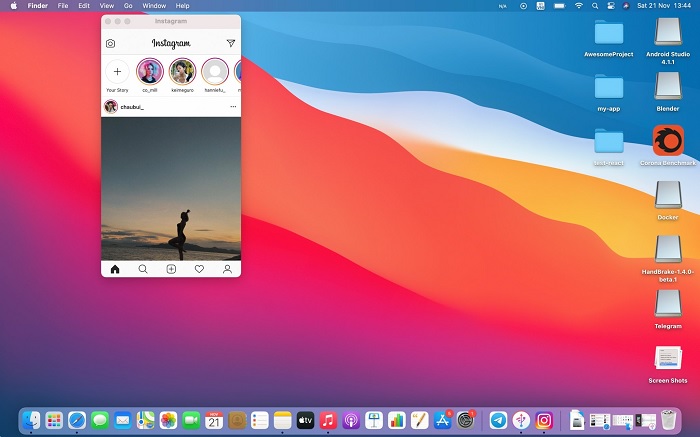Open the activity heart tab

[199, 269]
